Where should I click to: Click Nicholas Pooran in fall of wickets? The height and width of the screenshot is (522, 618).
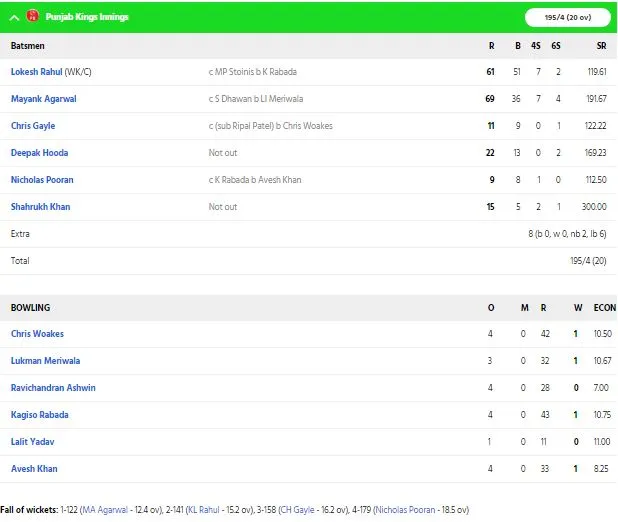405,510
